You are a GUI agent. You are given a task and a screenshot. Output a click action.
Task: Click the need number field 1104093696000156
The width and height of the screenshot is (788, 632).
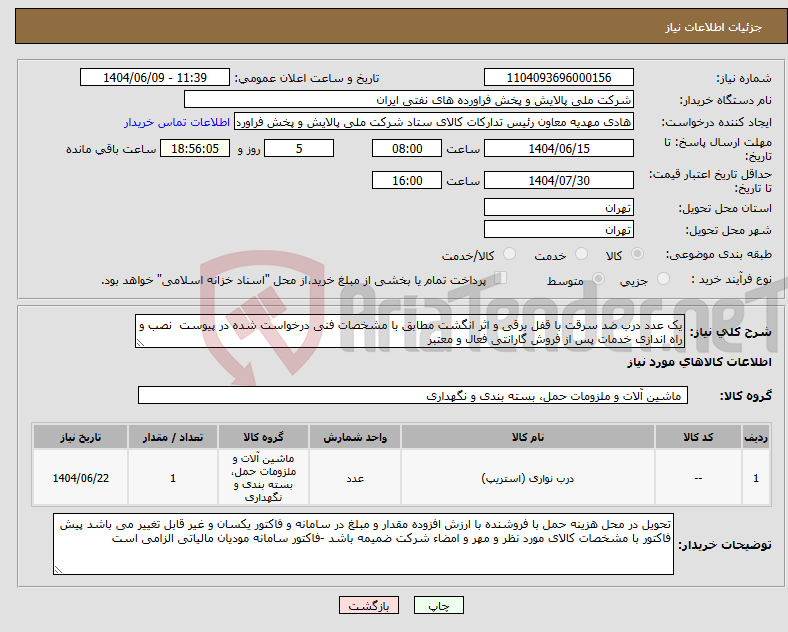558,77
